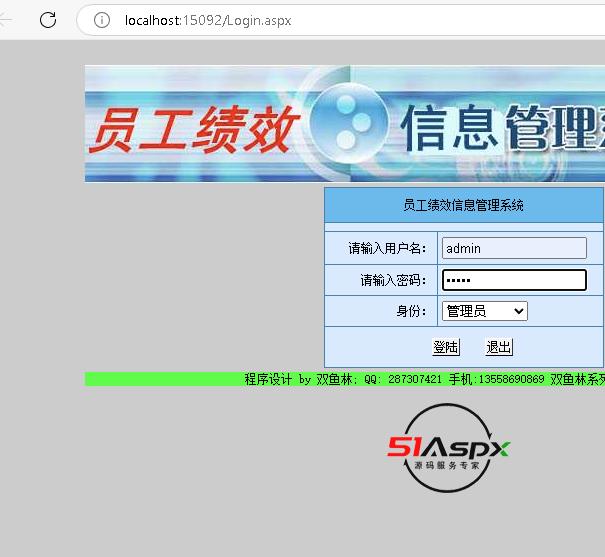Click the 员工绩效 banner image
This screenshot has height=557, width=605.
pyautogui.click(x=345, y=123)
